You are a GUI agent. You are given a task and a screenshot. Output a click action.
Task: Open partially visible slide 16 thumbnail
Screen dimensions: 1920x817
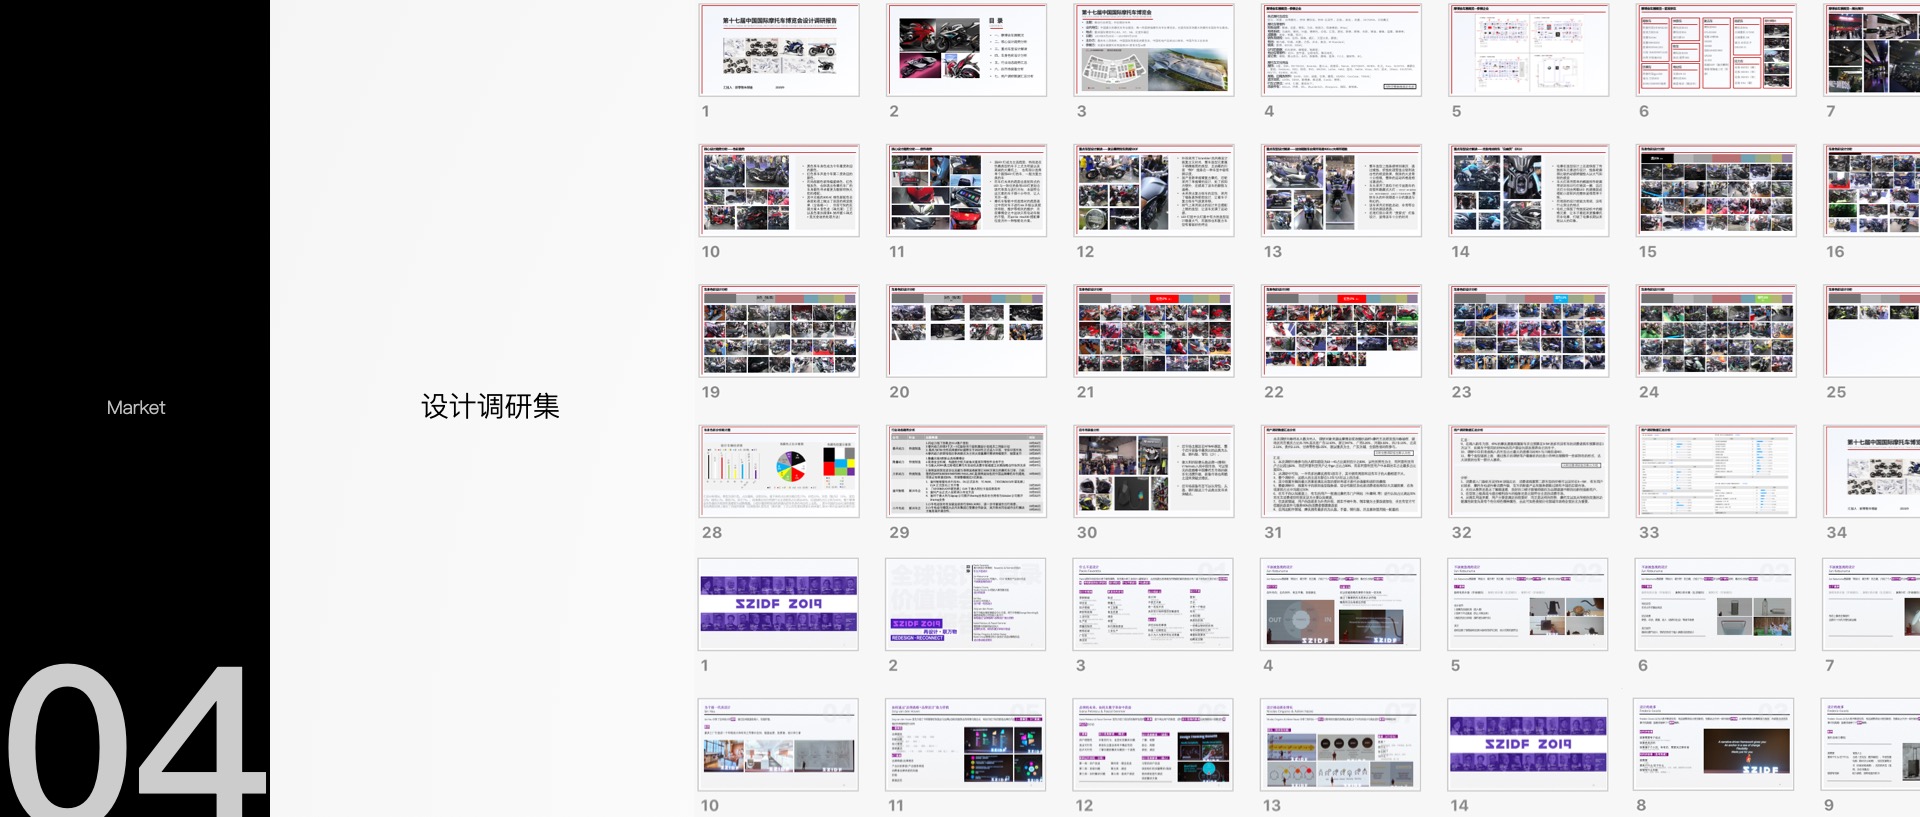pyautogui.click(x=1872, y=191)
